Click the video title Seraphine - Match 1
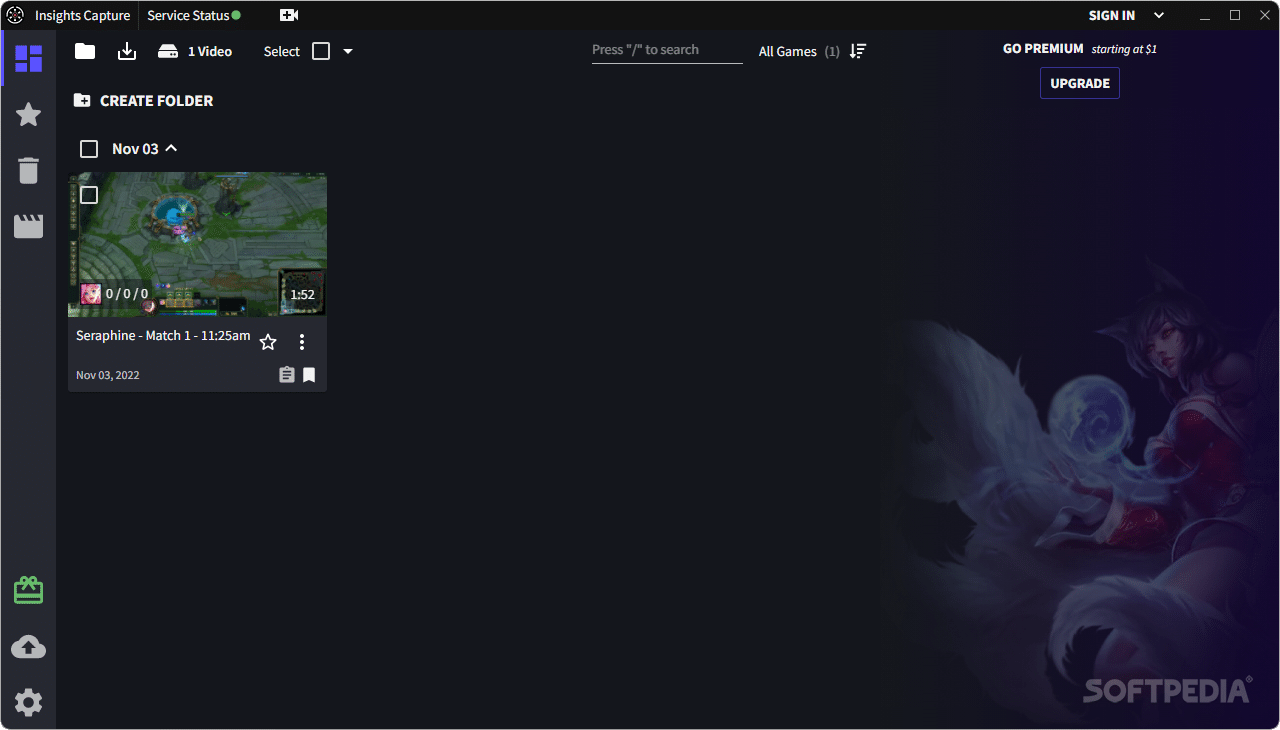The height and width of the screenshot is (730, 1280). 163,336
